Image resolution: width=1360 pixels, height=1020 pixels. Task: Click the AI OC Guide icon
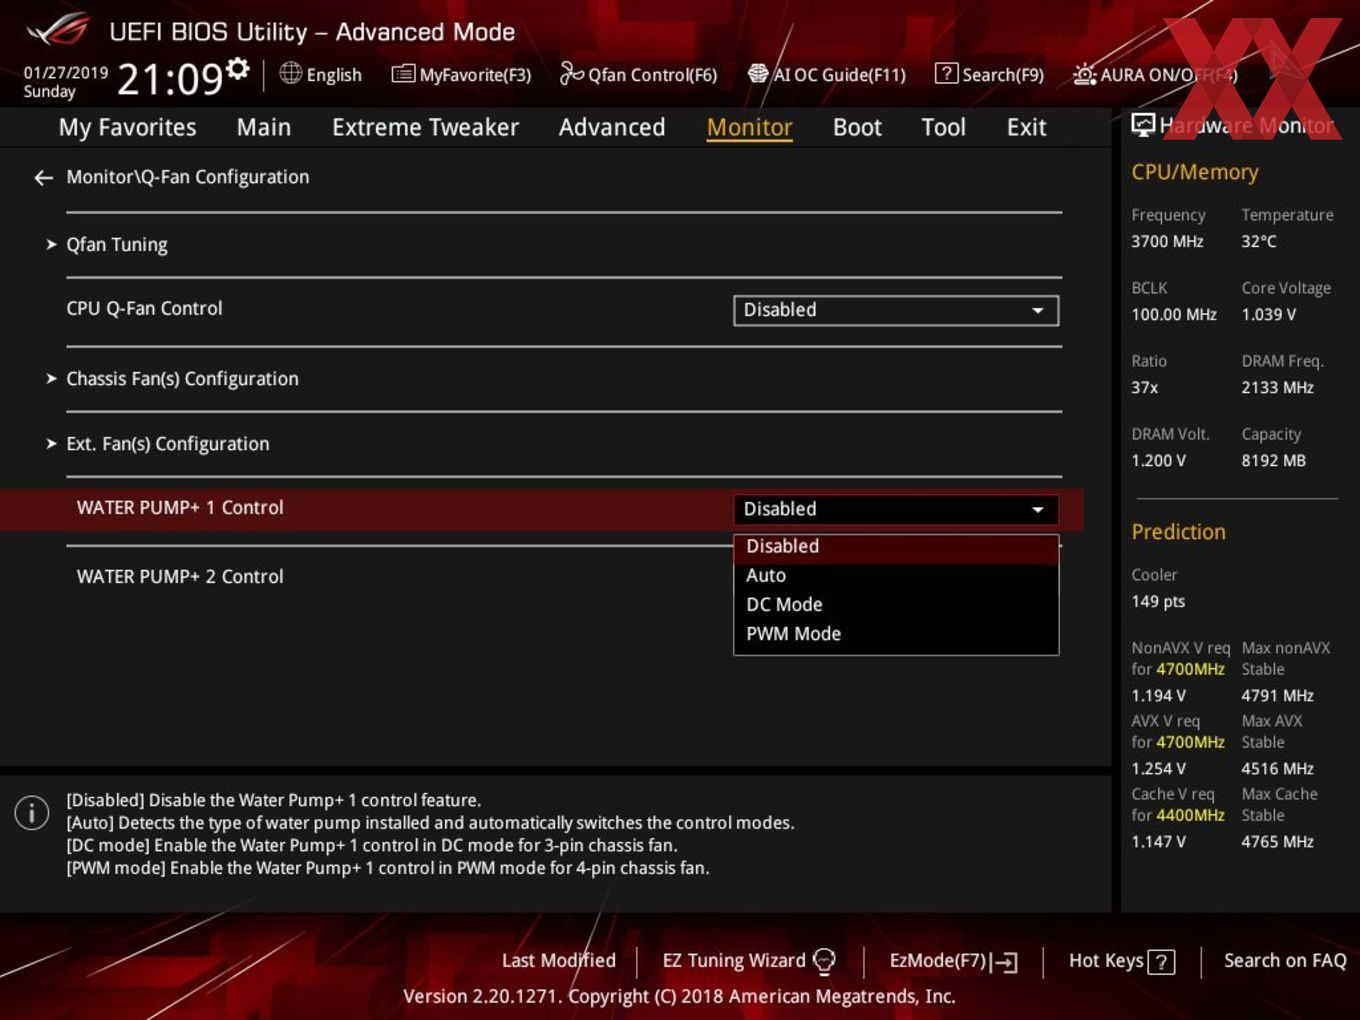758,74
